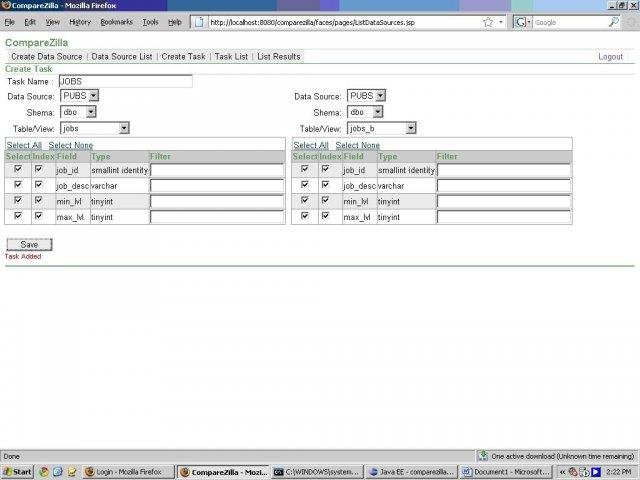This screenshot has height=480, width=640.
Task: Toggle left Index checkbox for job_id
Action: click(x=39, y=169)
